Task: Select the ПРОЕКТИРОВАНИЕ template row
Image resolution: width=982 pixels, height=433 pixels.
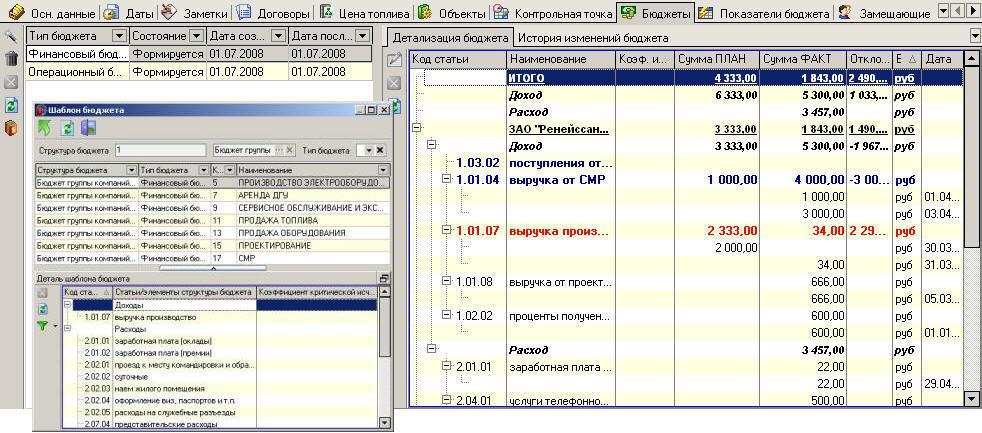Action: [212, 246]
